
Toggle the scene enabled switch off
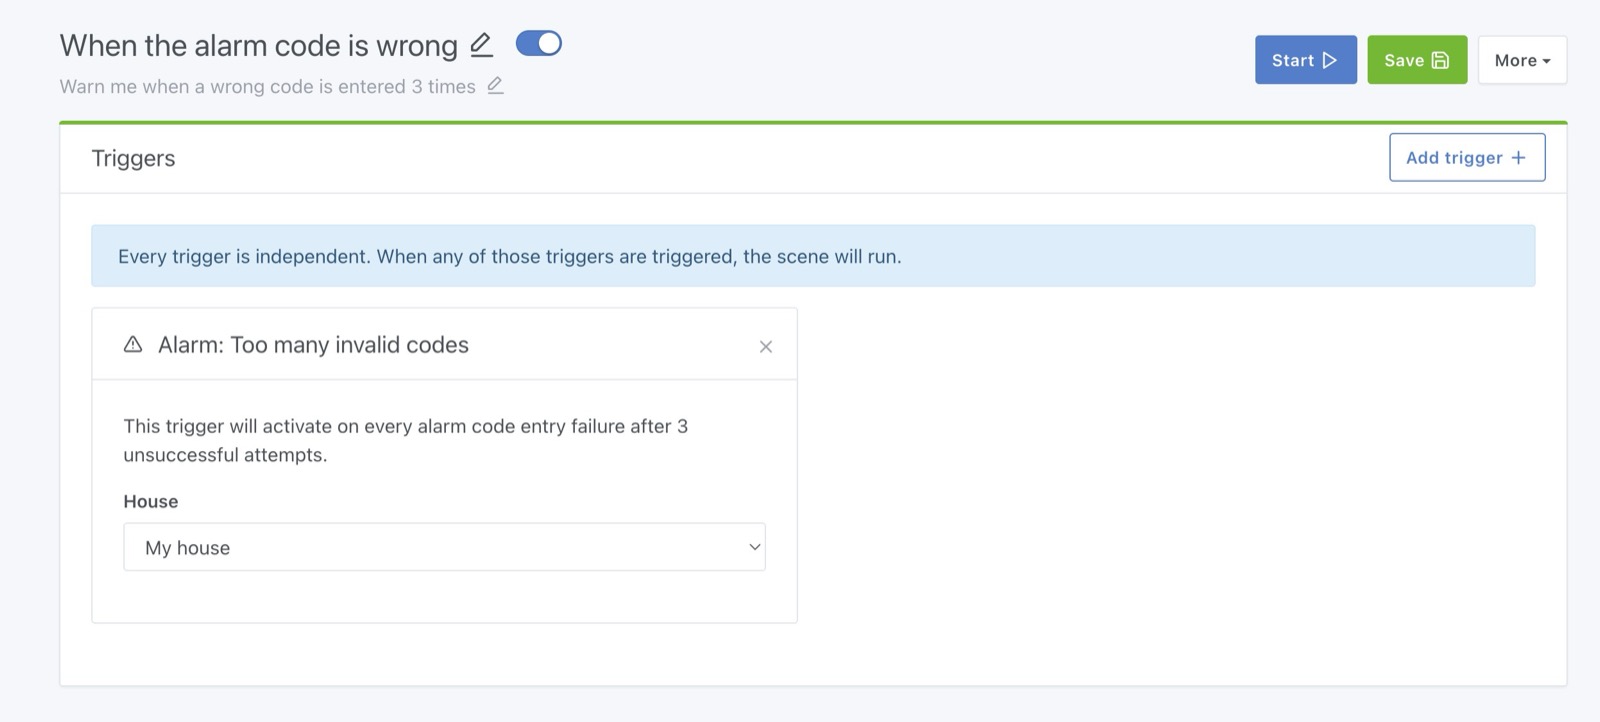[x=538, y=43]
